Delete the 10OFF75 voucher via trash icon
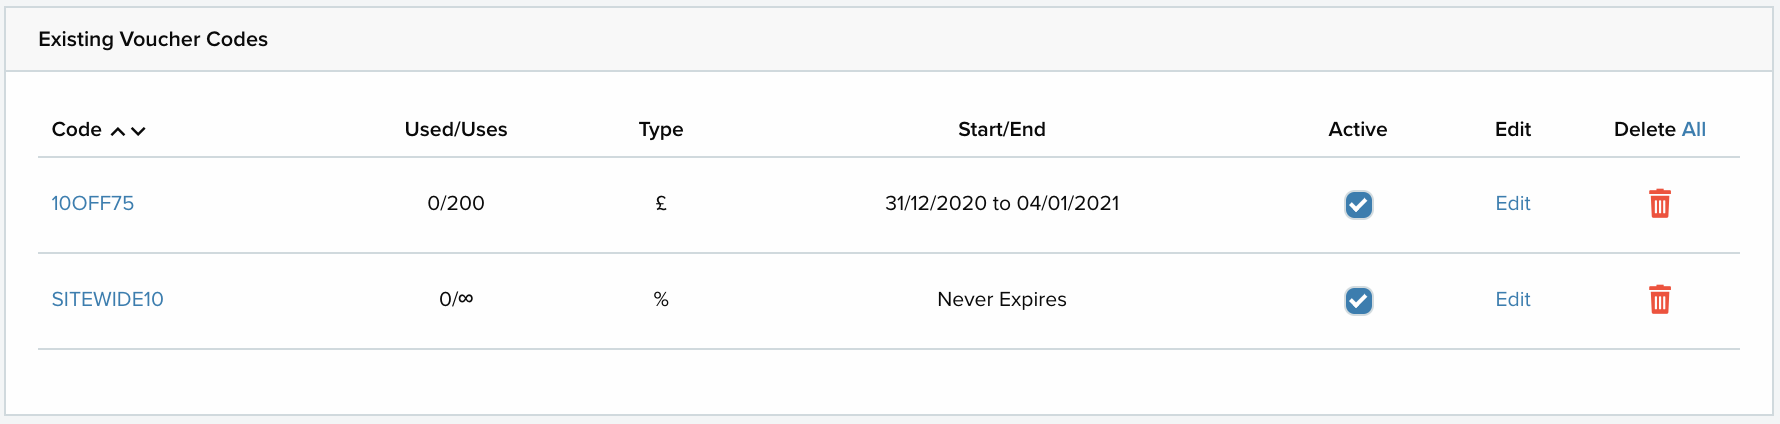 [1659, 204]
